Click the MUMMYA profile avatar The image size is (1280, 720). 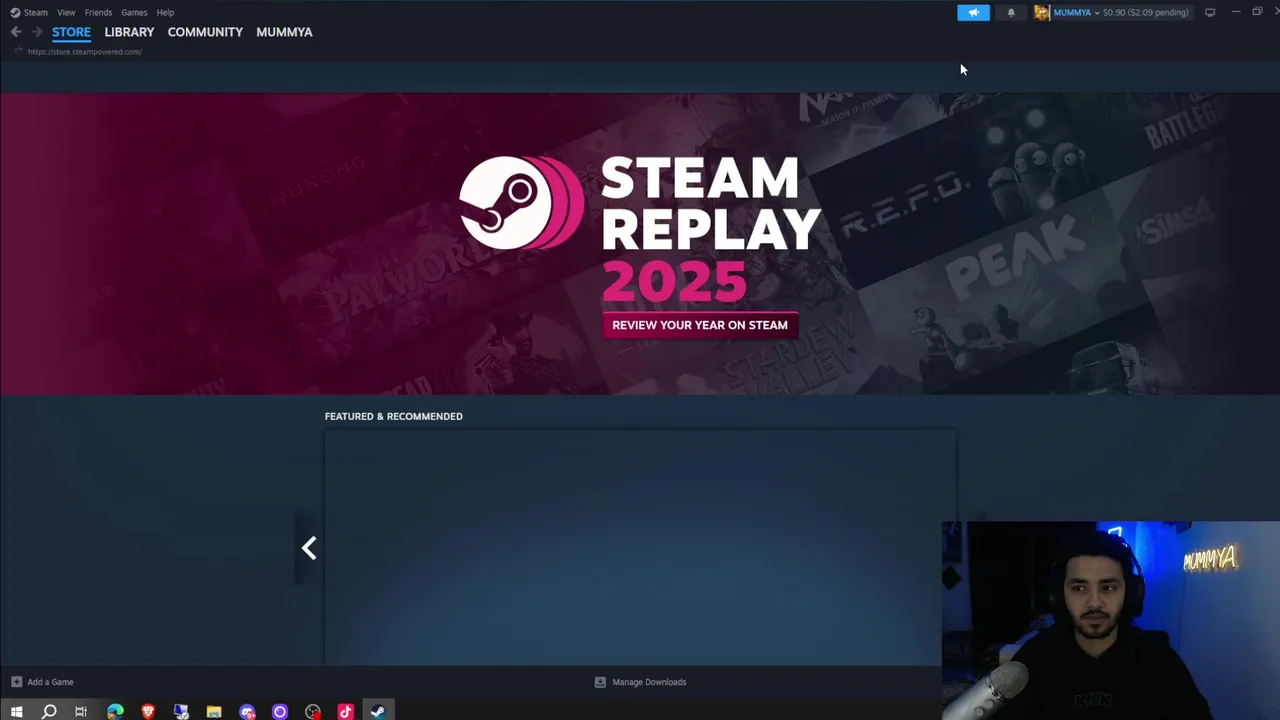point(1042,13)
